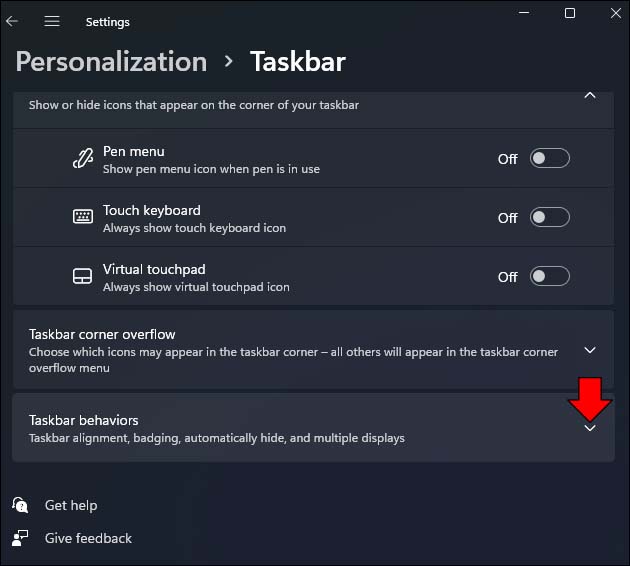The width and height of the screenshot is (630, 566).
Task: Click the Get help icon
Action: click(21, 505)
